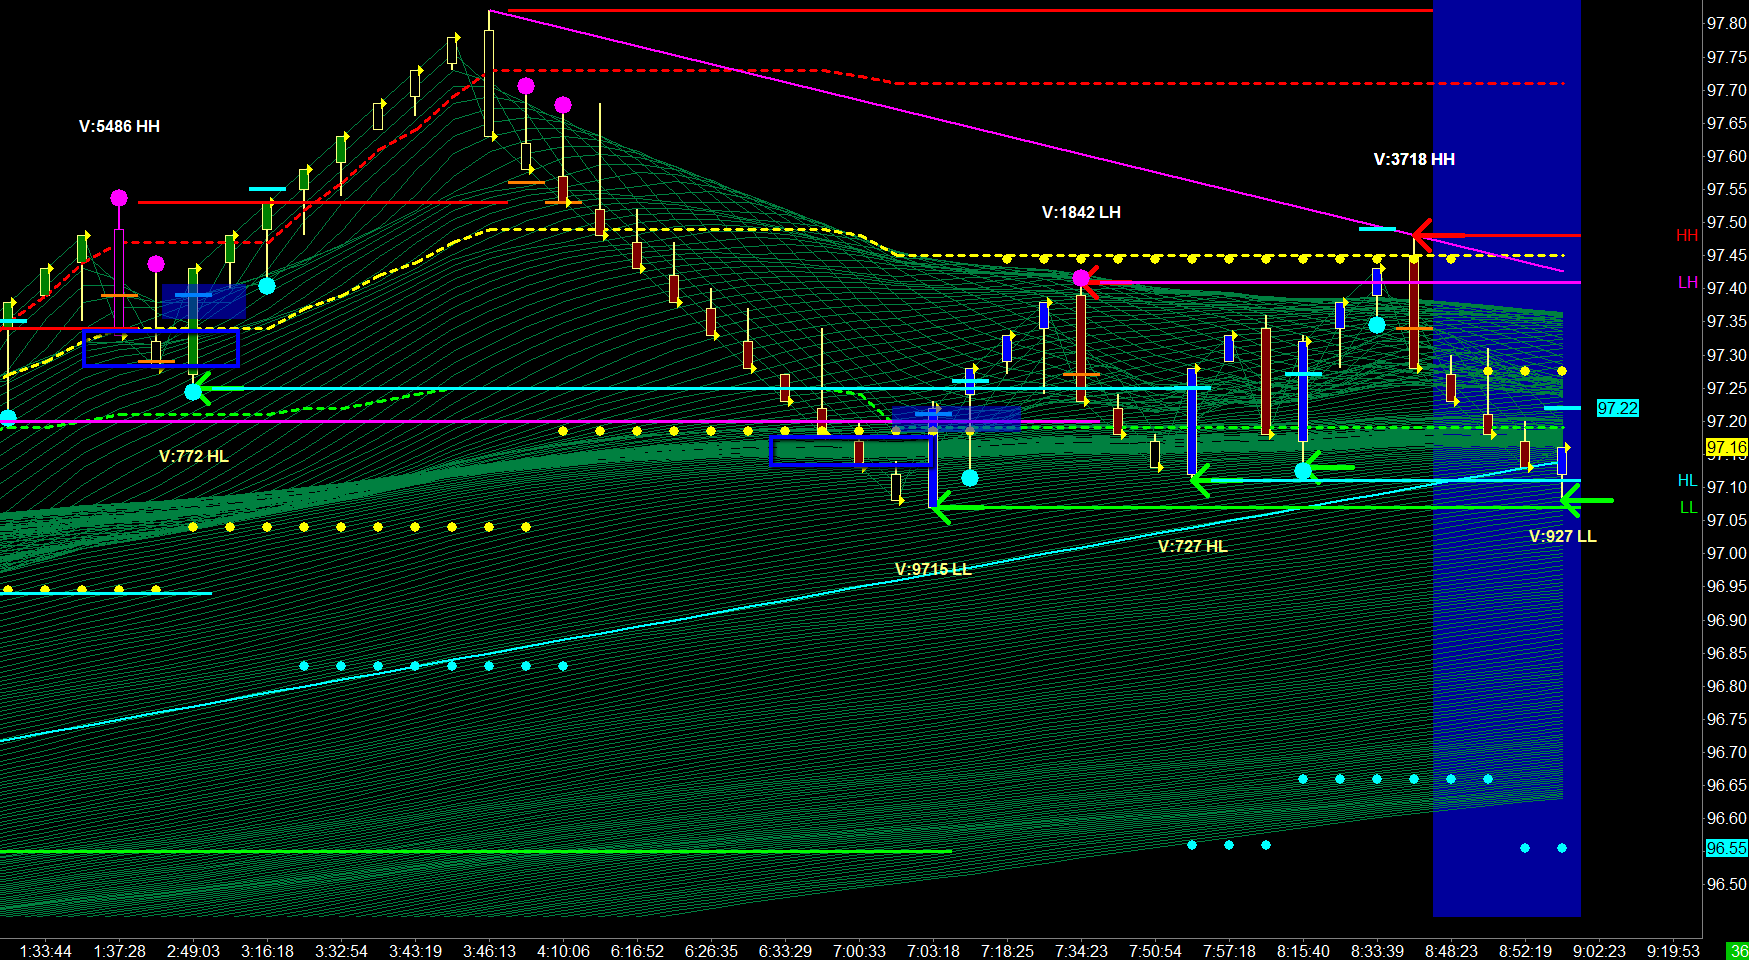Screen dimensions: 1749x960
Task: Click the 96.50 price axis value
Action: pos(1727,885)
